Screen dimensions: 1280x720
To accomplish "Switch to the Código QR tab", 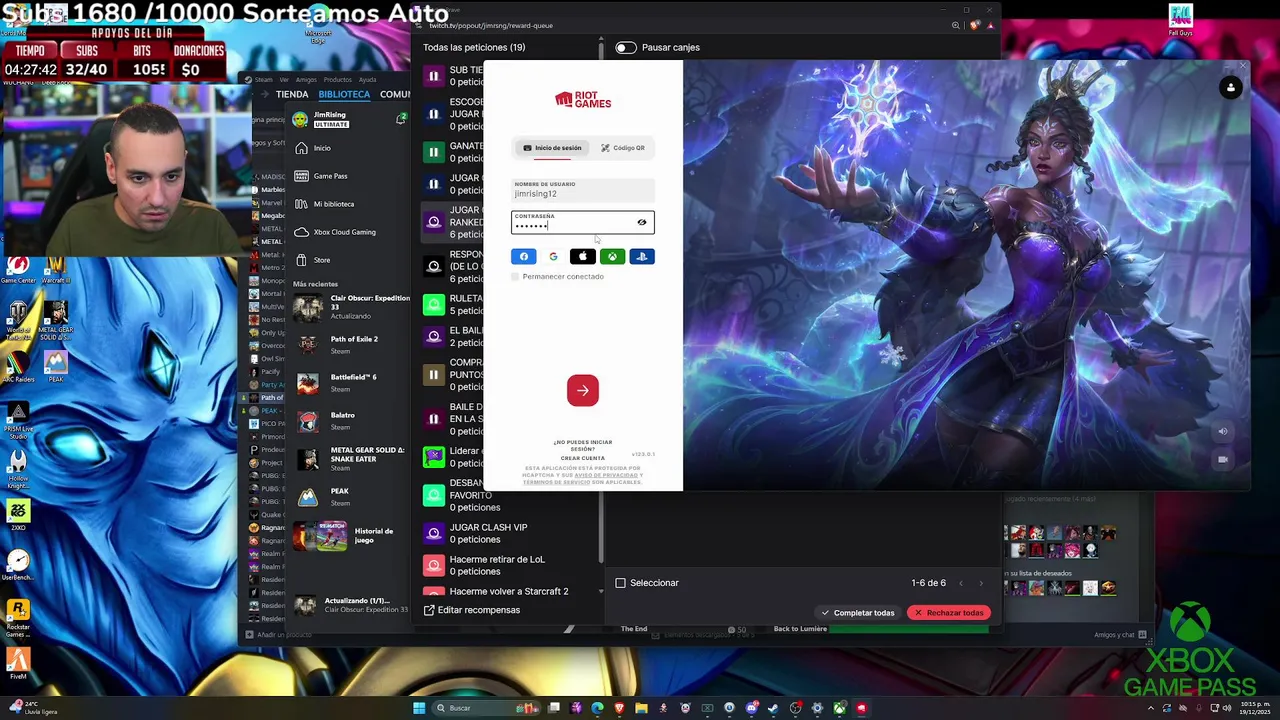I will 623,148.
